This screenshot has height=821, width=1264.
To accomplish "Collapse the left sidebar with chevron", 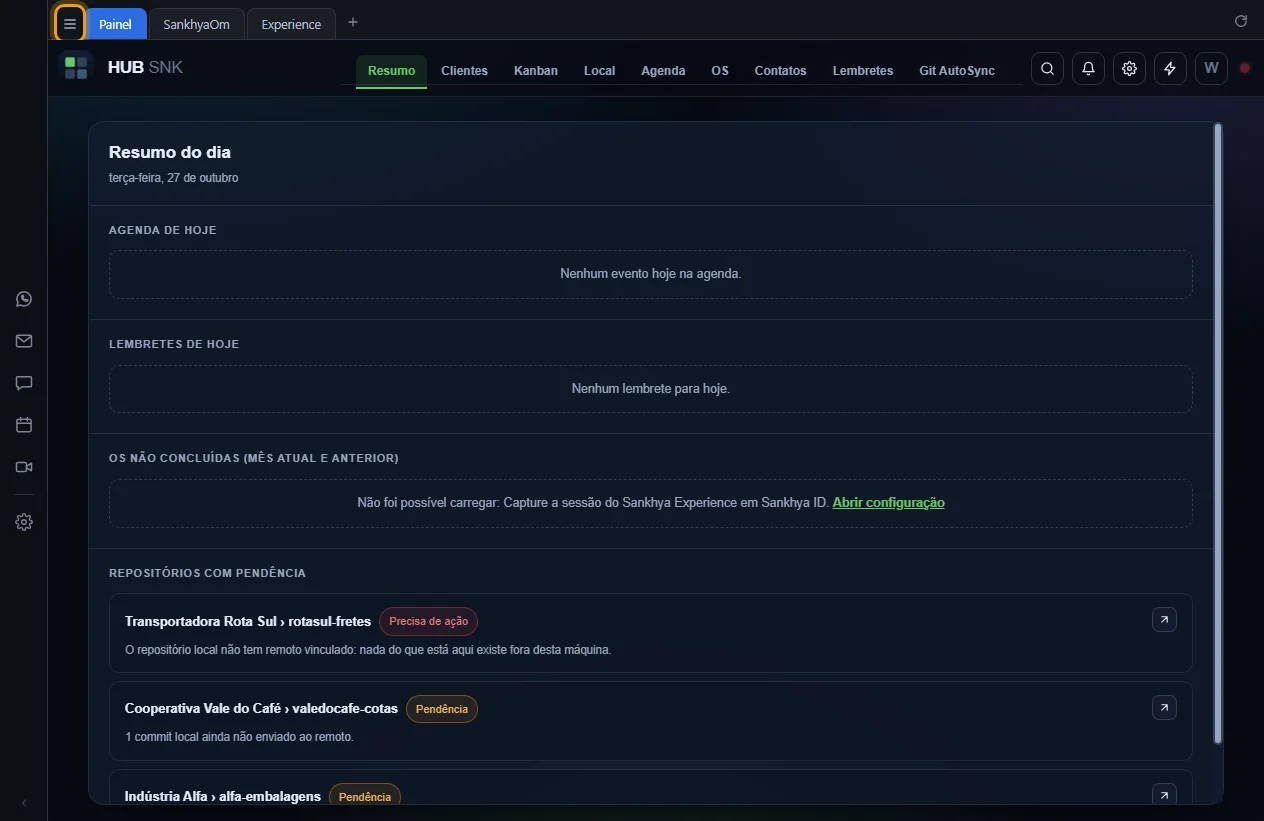I will tap(24, 803).
